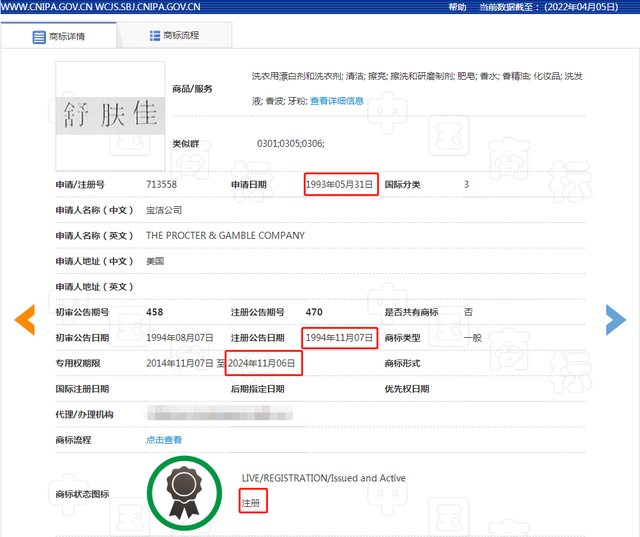Screen dimensions: 640x537
Task: Select applicant name 宝洁公司
Action: coord(164,210)
